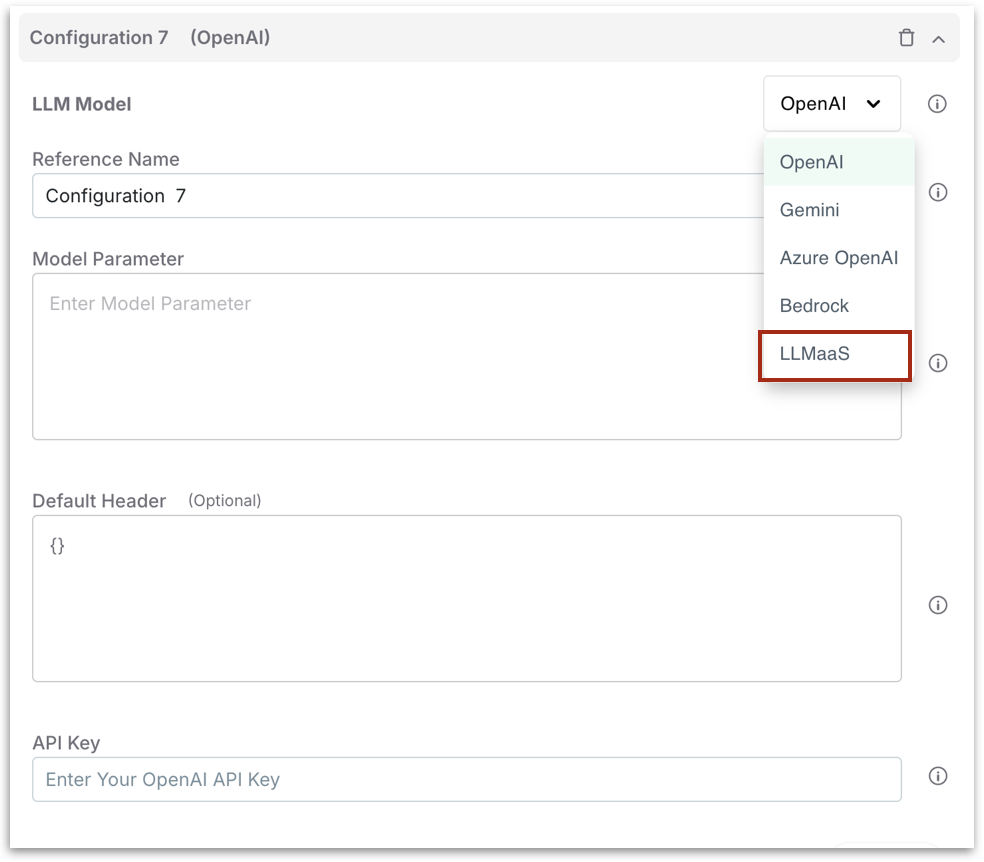
Task: Show info for the Reference Name field
Action: 937,193
